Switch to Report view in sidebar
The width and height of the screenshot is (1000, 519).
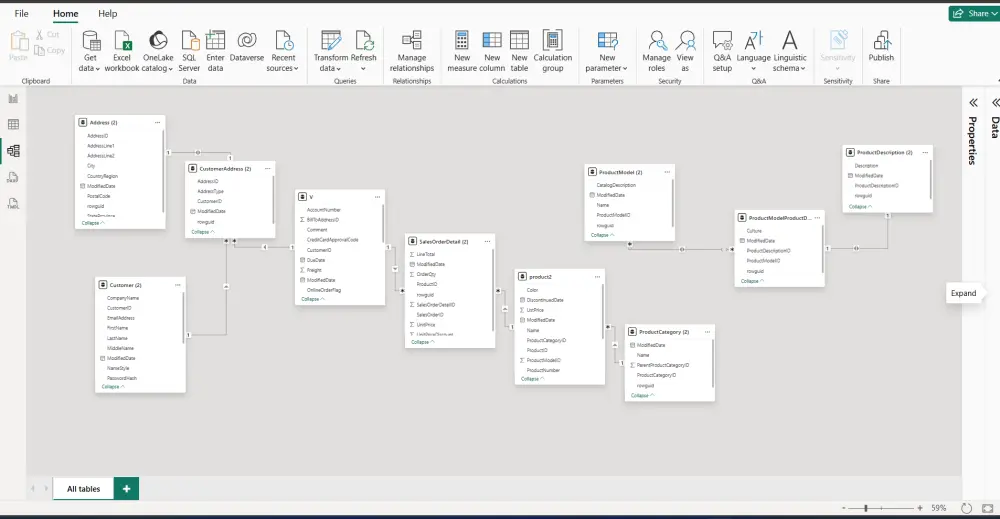pos(13,98)
